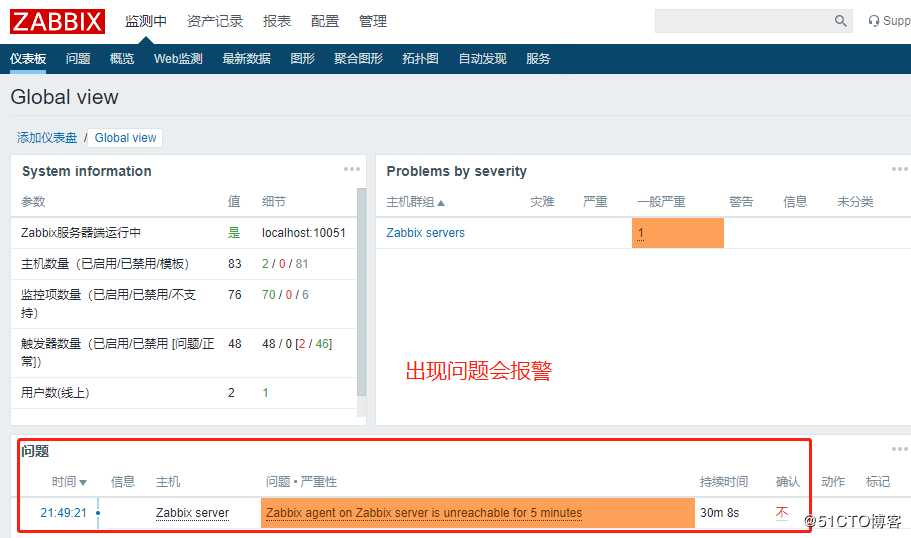The image size is (911, 538).
Task: Switch to the 概览 submenu tab
Action: [122, 59]
